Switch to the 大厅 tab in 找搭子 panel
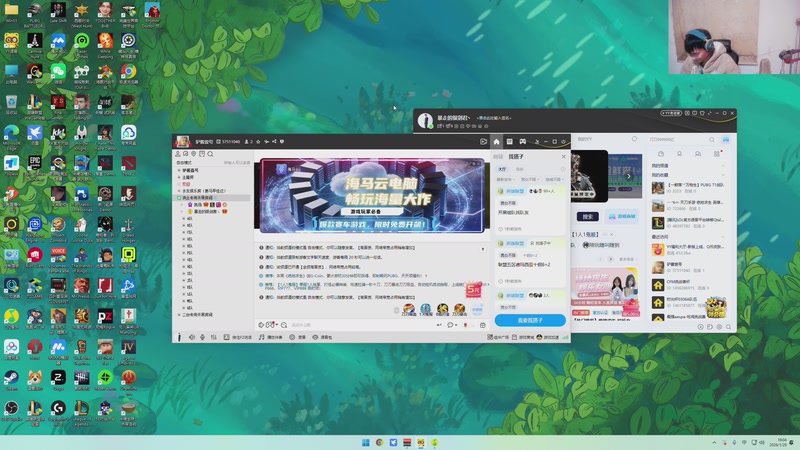800x450 pixels. [503, 169]
